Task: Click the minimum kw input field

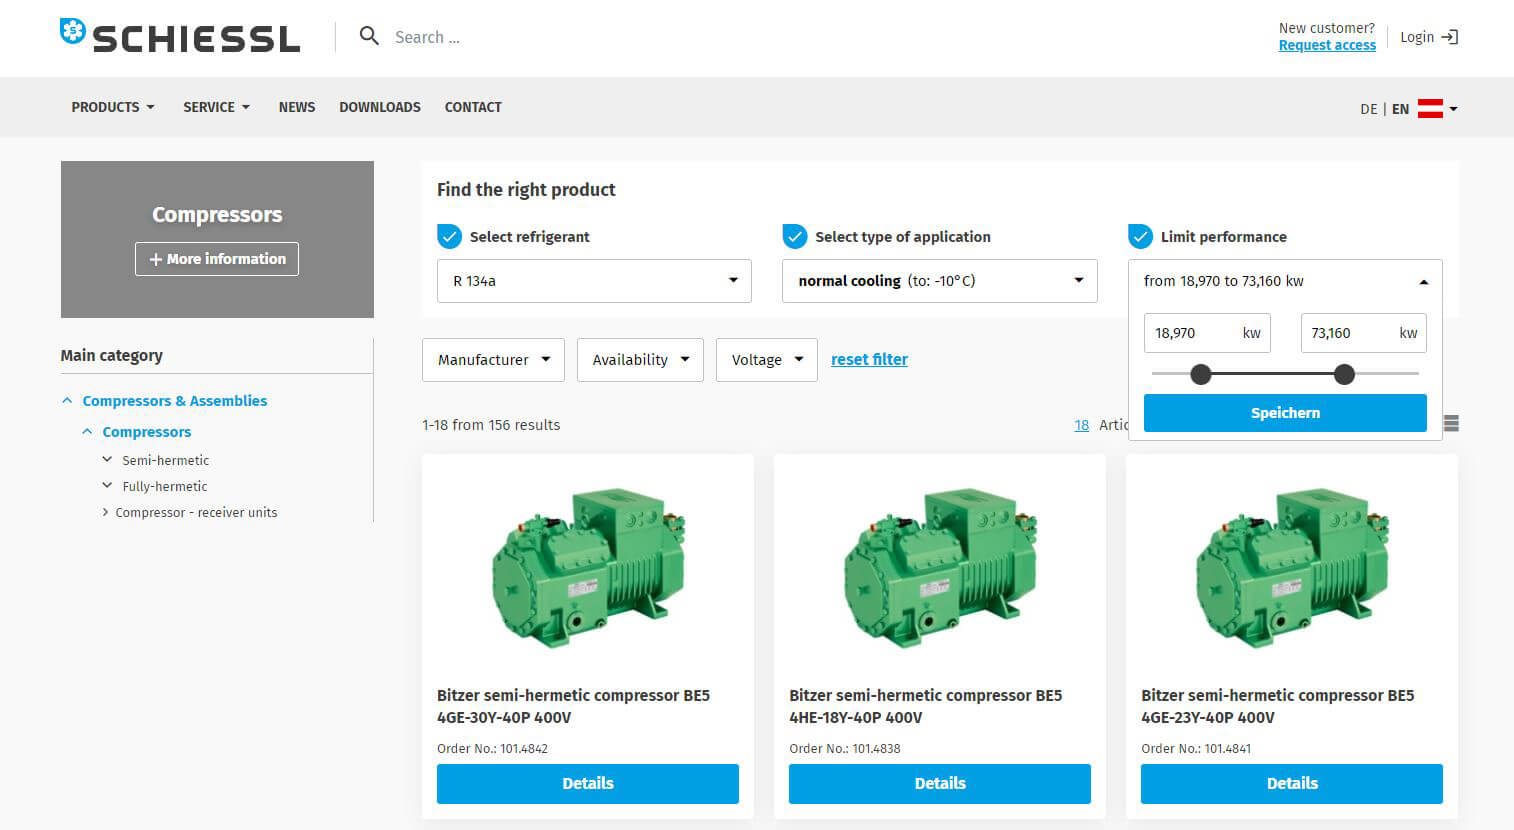Action: (1195, 333)
